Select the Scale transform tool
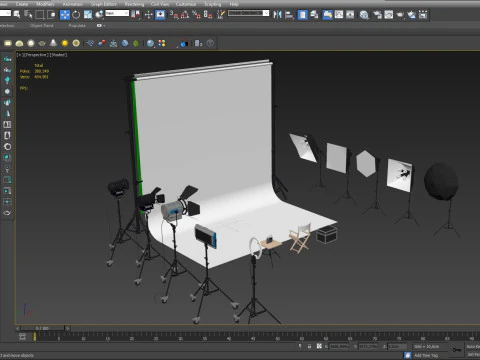 (88, 14)
